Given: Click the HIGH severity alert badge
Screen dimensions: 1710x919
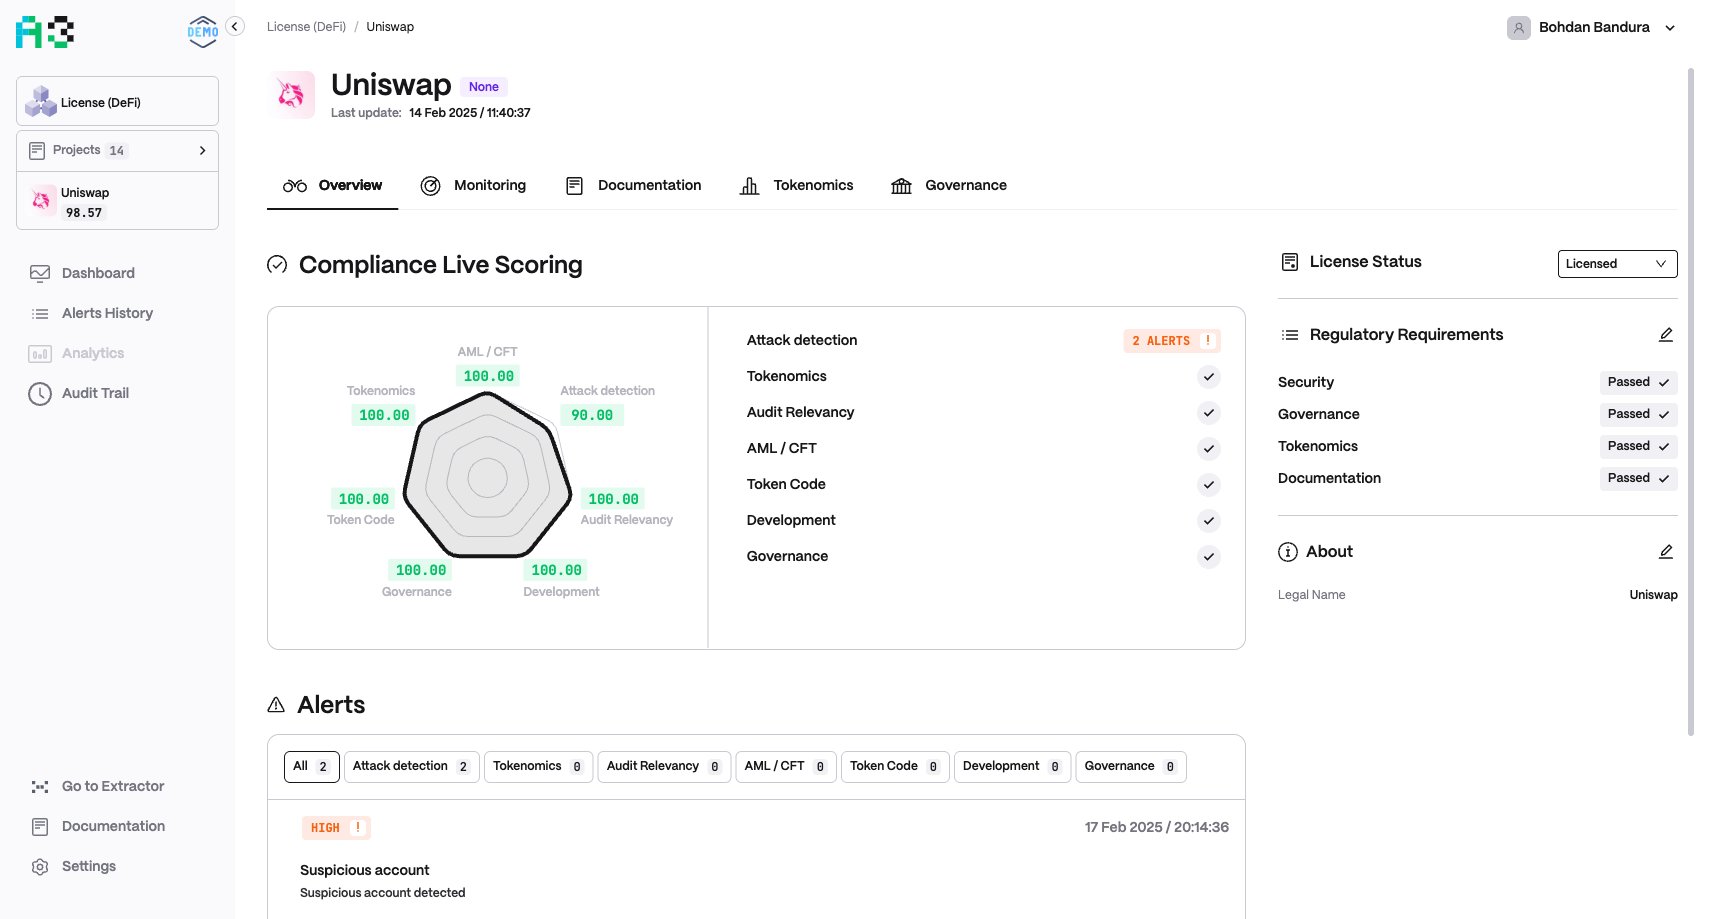Looking at the screenshot, I should (x=336, y=828).
